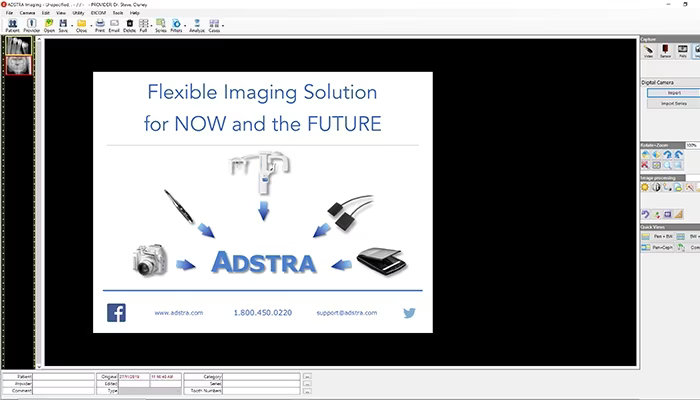Screen dimensions: 700x400
Task: Select the Provider toolbar icon
Action: tap(31, 25)
